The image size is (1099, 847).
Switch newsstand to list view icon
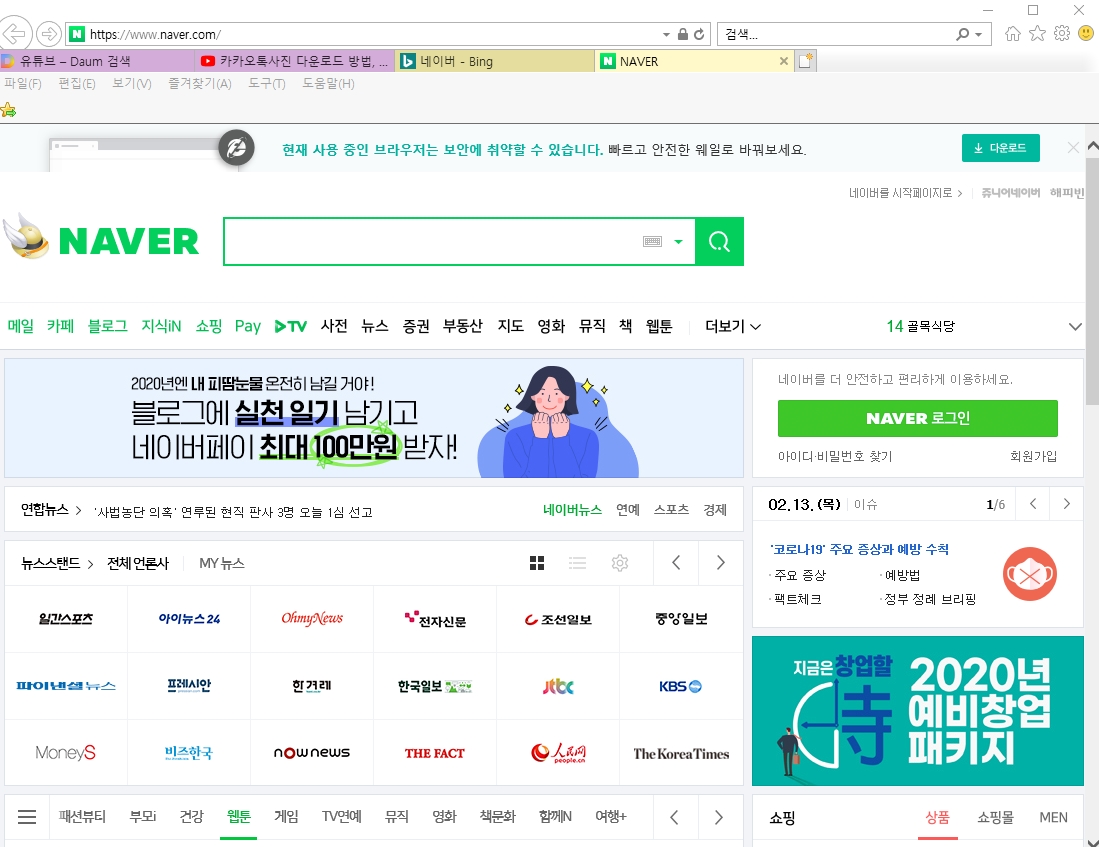tap(578, 563)
